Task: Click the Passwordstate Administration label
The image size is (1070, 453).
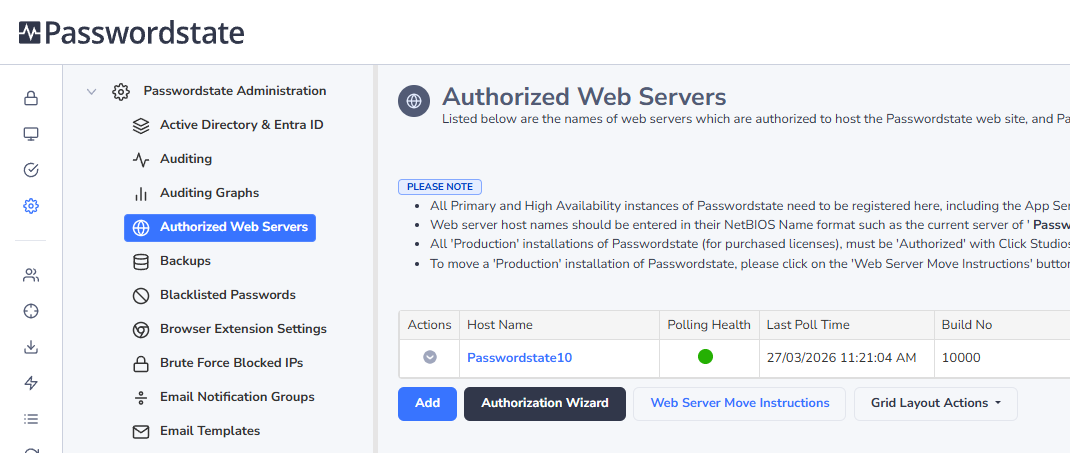Action: click(x=235, y=91)
